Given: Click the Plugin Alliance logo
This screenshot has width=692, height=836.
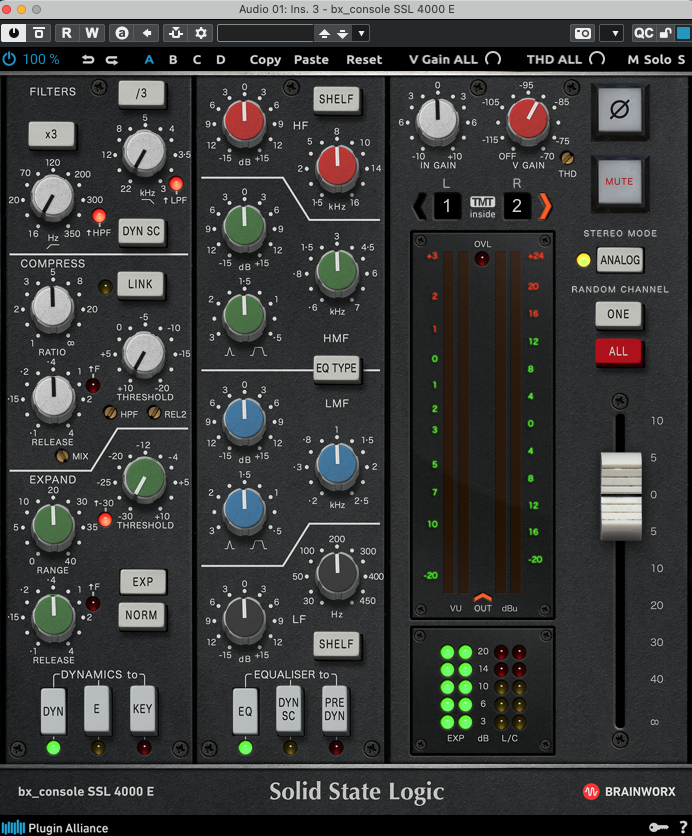Looking at the screenshot, I should click(x=55, y=827).
